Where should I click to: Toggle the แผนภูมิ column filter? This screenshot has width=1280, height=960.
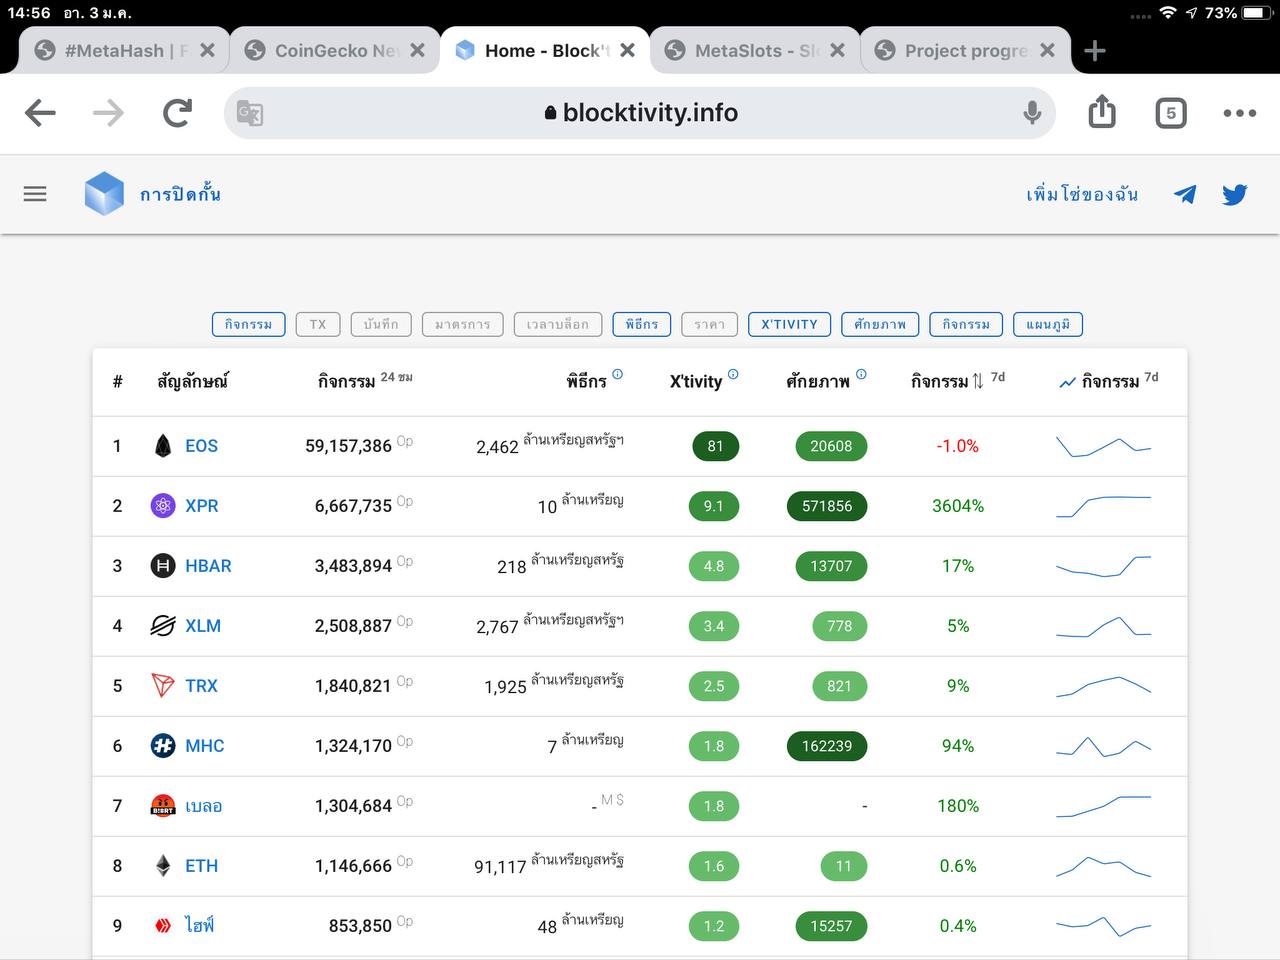(x=1048, y=324)
